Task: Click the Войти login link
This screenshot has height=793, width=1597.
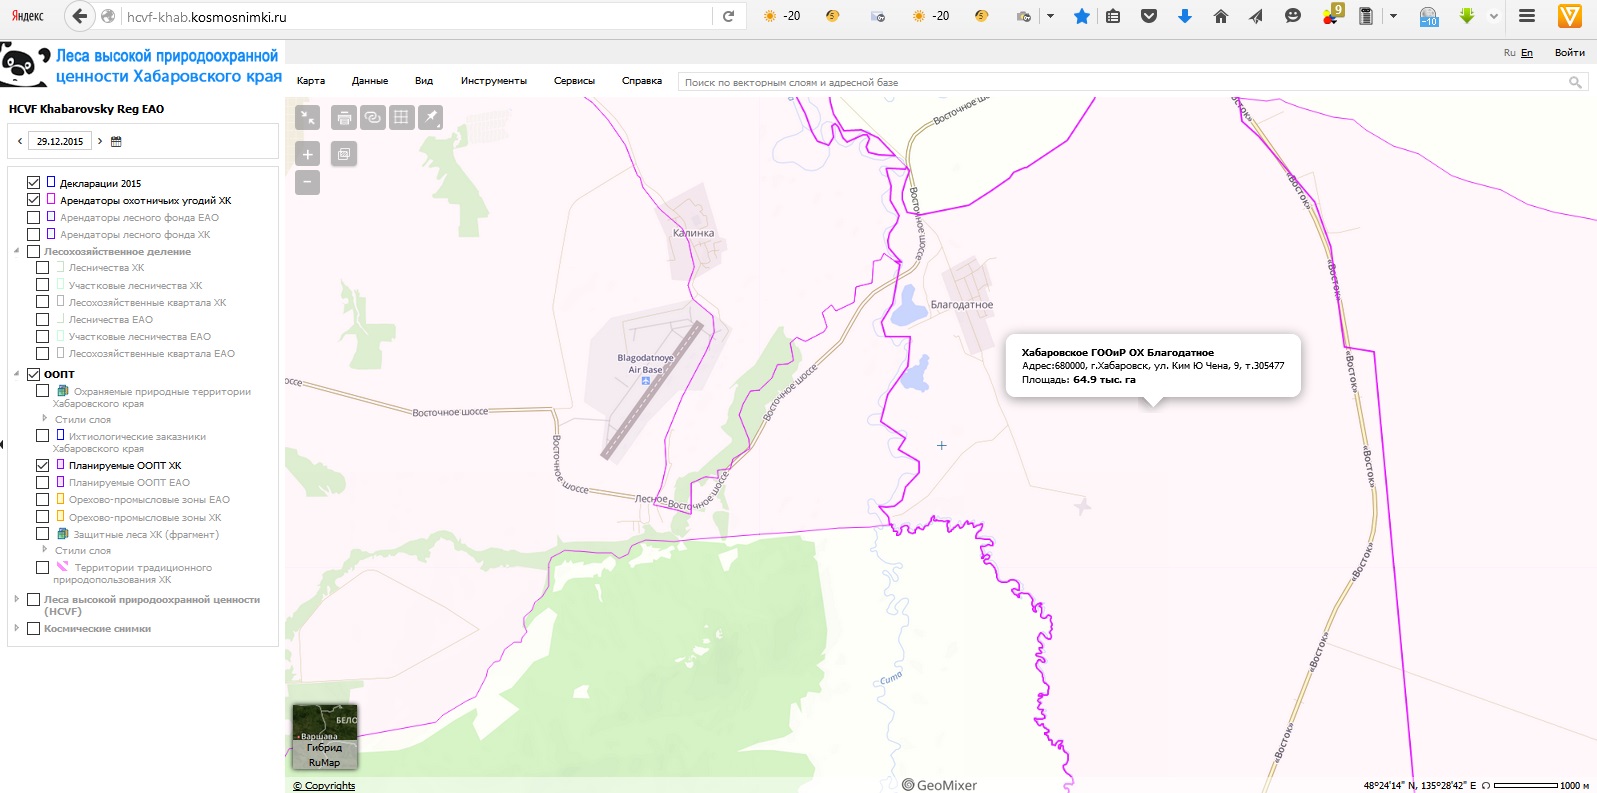Action: point(1569,53)
